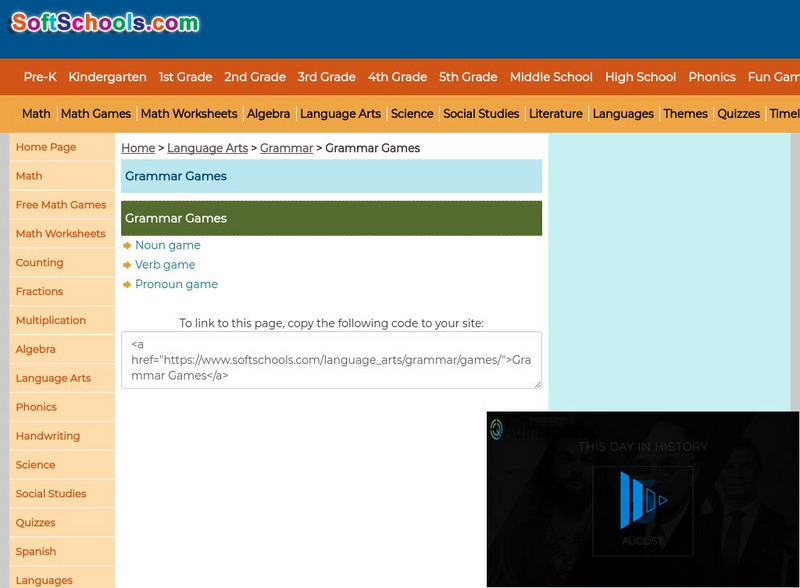800x588 pixels.
Task: Open Math Worksheets in the subject bar
Action: click(189, 113)
